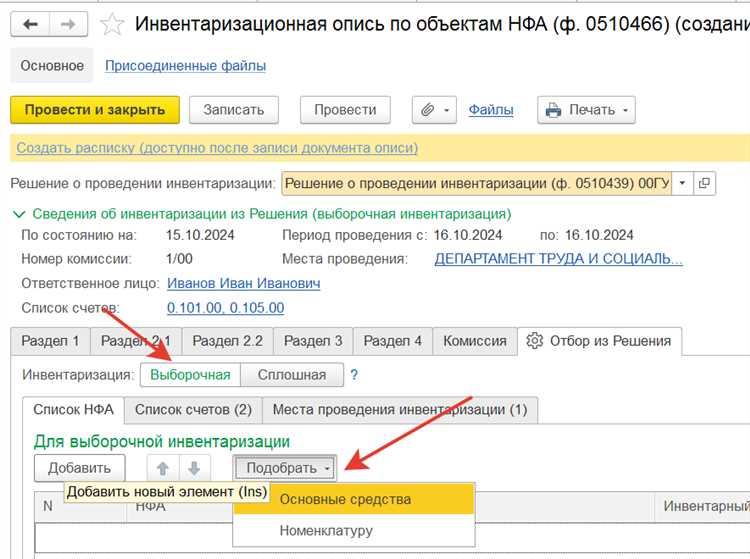Click the Записать button

[x=234, y=110]
